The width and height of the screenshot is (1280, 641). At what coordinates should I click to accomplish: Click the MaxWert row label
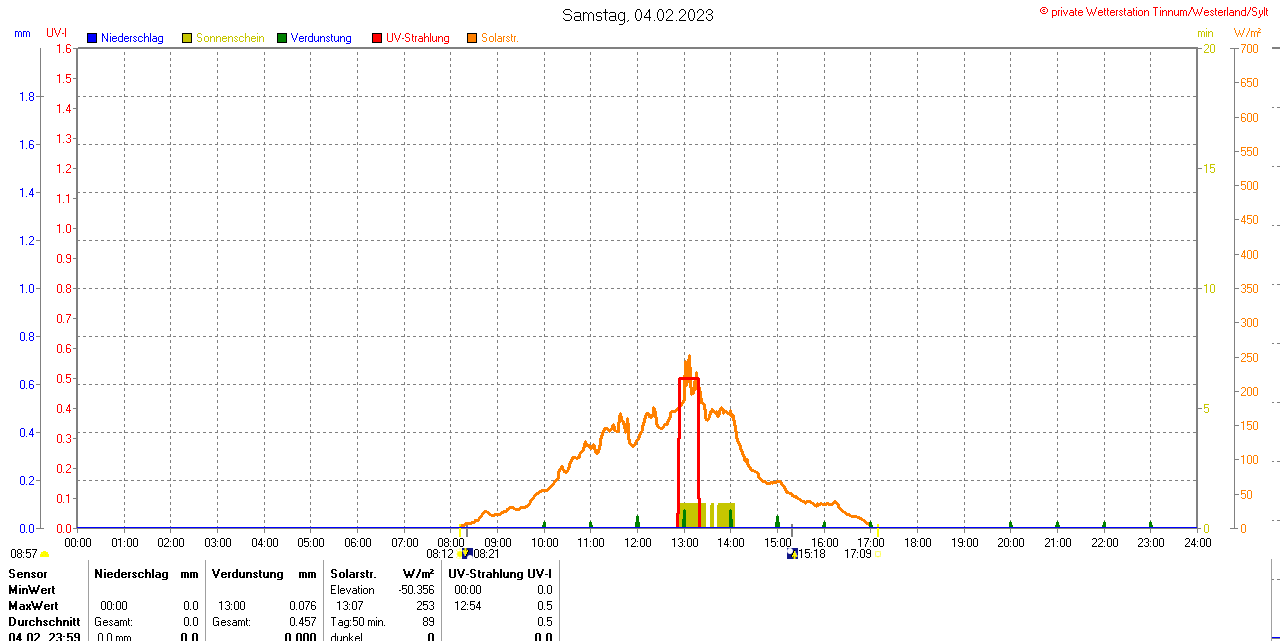coord(33,606)
